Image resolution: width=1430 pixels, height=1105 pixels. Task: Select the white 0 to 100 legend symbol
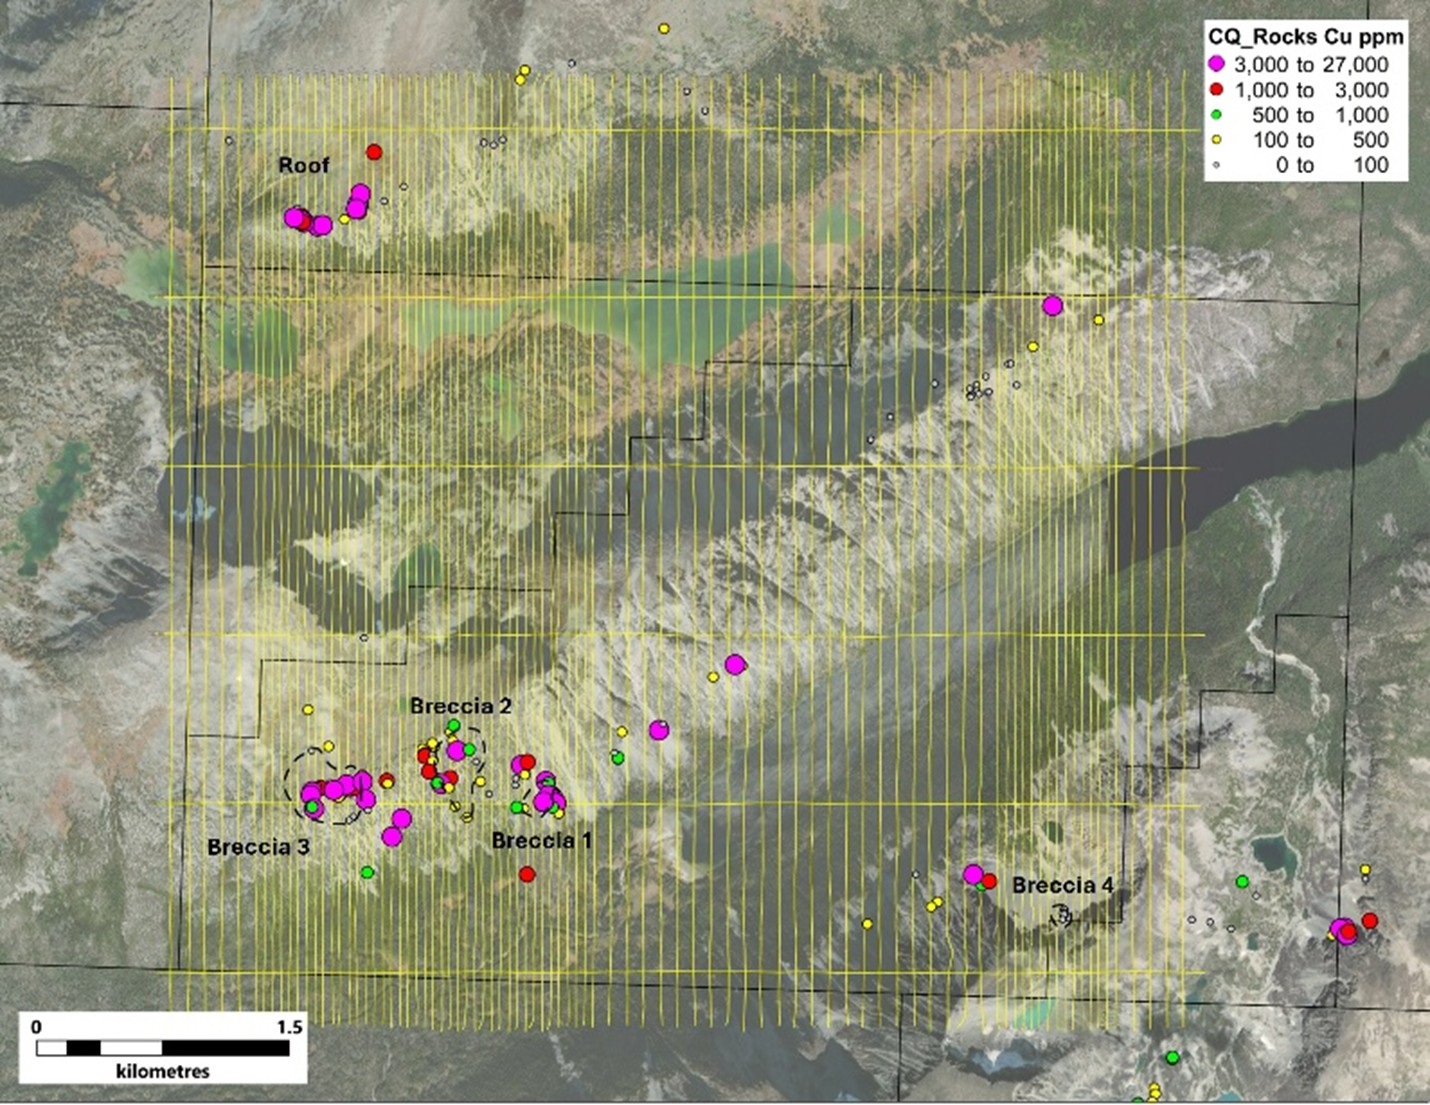click(x=1214, y=166)
